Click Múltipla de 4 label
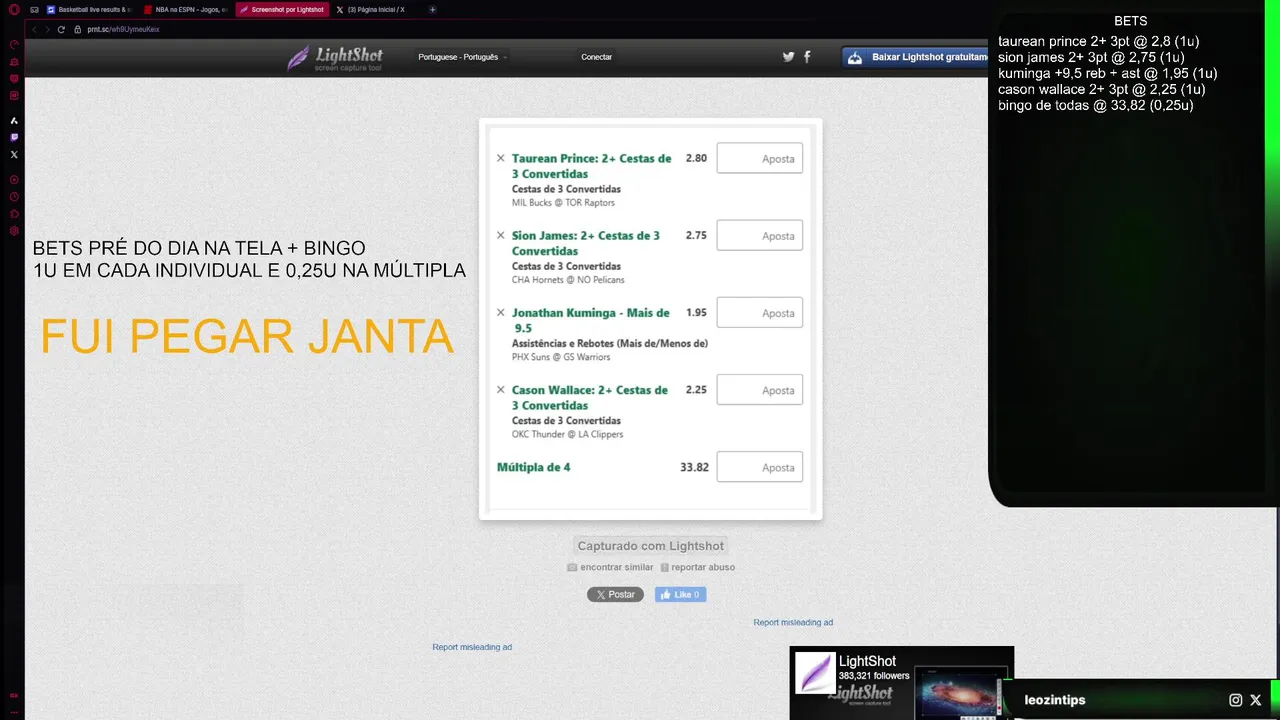 (533, 467)
